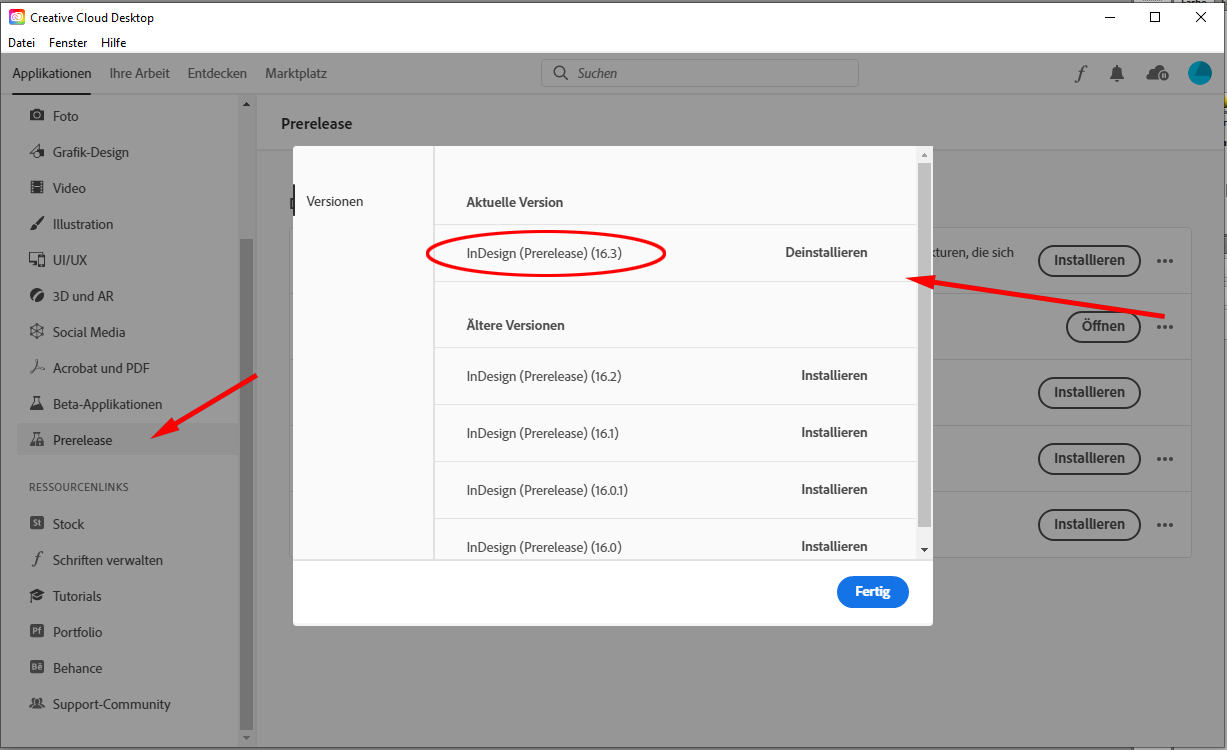Select InDesign (Prerelease) (16.1) row text

[x=543, y=433]
